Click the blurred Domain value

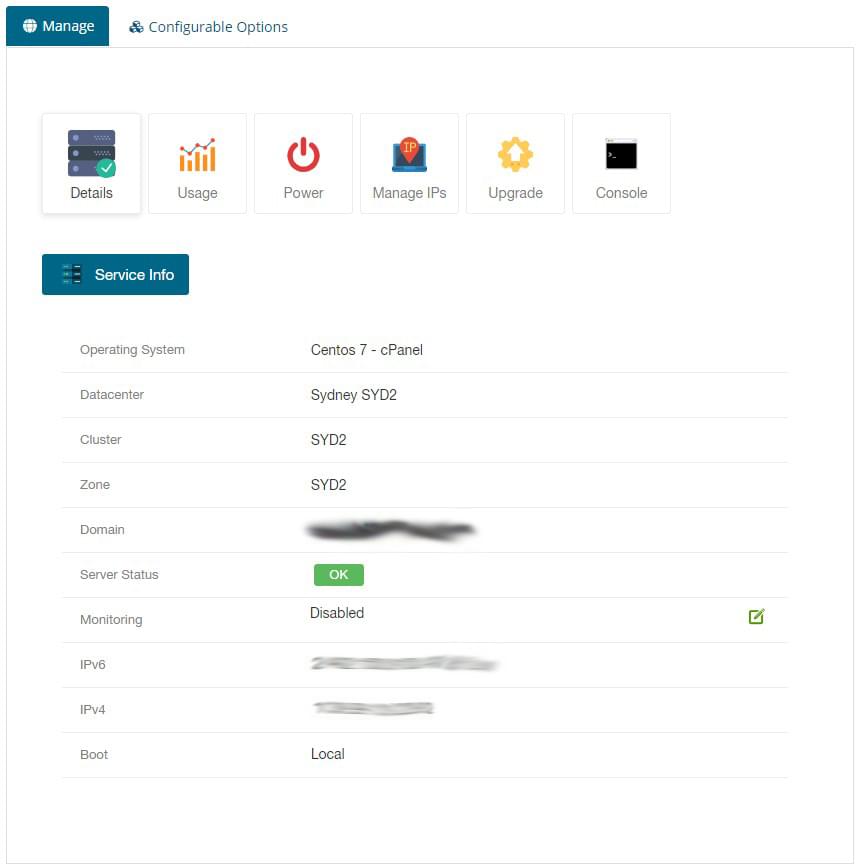tap(390, 530)
